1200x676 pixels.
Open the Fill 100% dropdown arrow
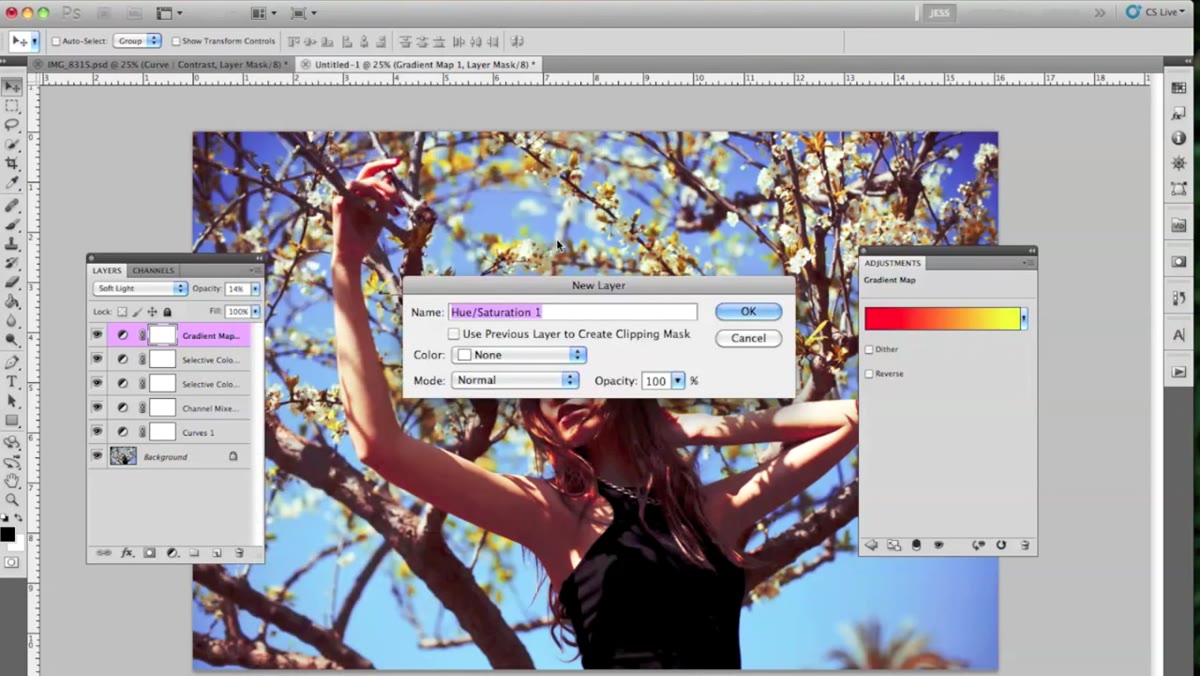(x=255, y=312)
